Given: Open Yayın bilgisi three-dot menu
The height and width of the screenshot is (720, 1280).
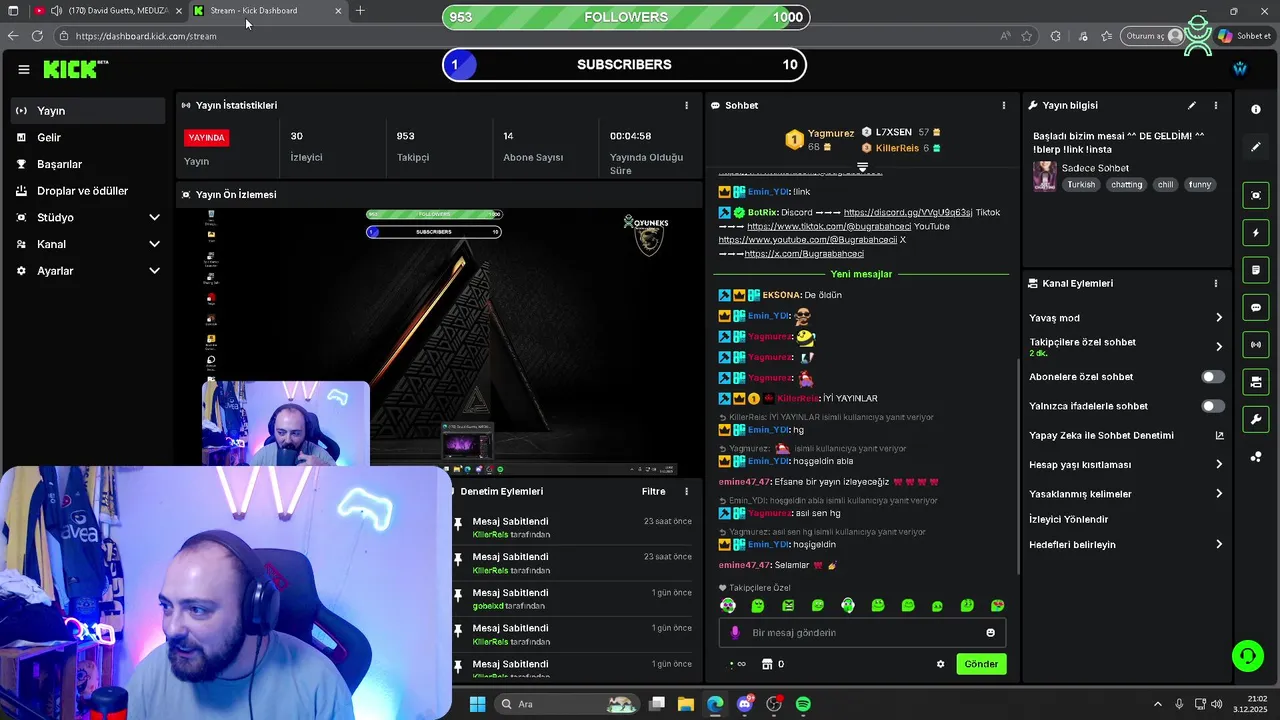Looking at the screenshot, I should tap(1216, 105).
